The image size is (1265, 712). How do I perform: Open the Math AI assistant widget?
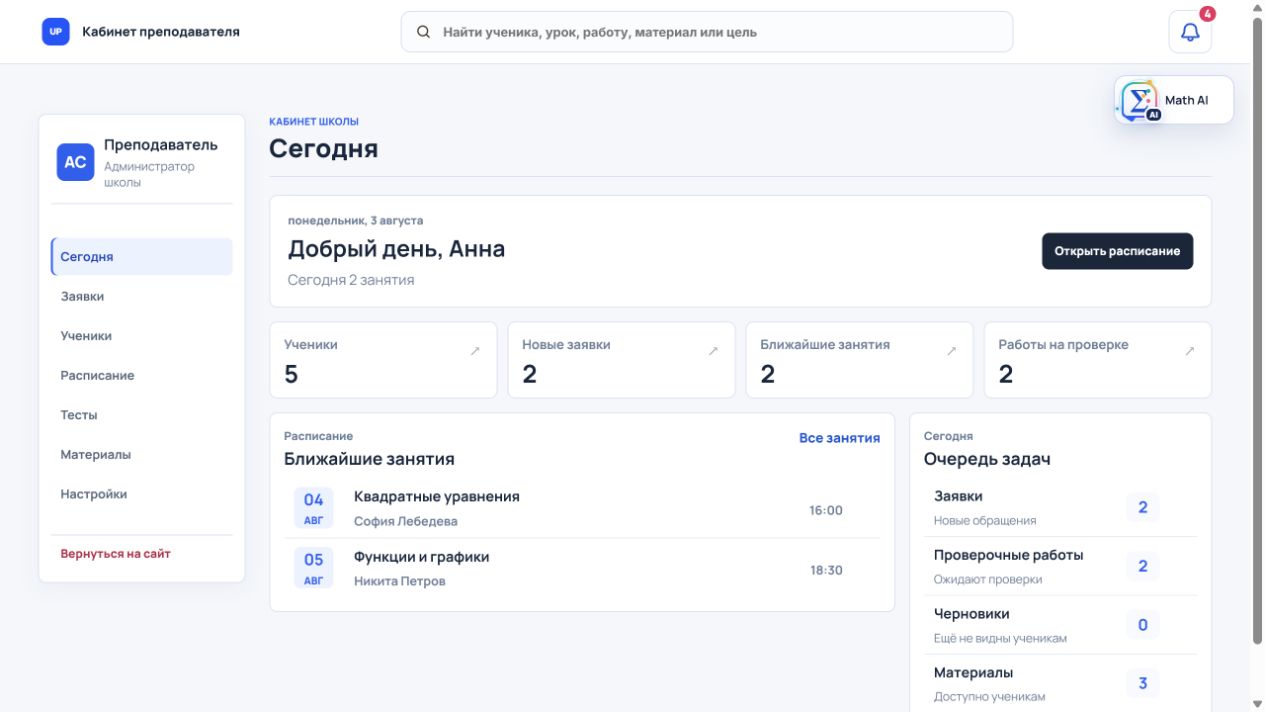click(x=1174, y=100)
